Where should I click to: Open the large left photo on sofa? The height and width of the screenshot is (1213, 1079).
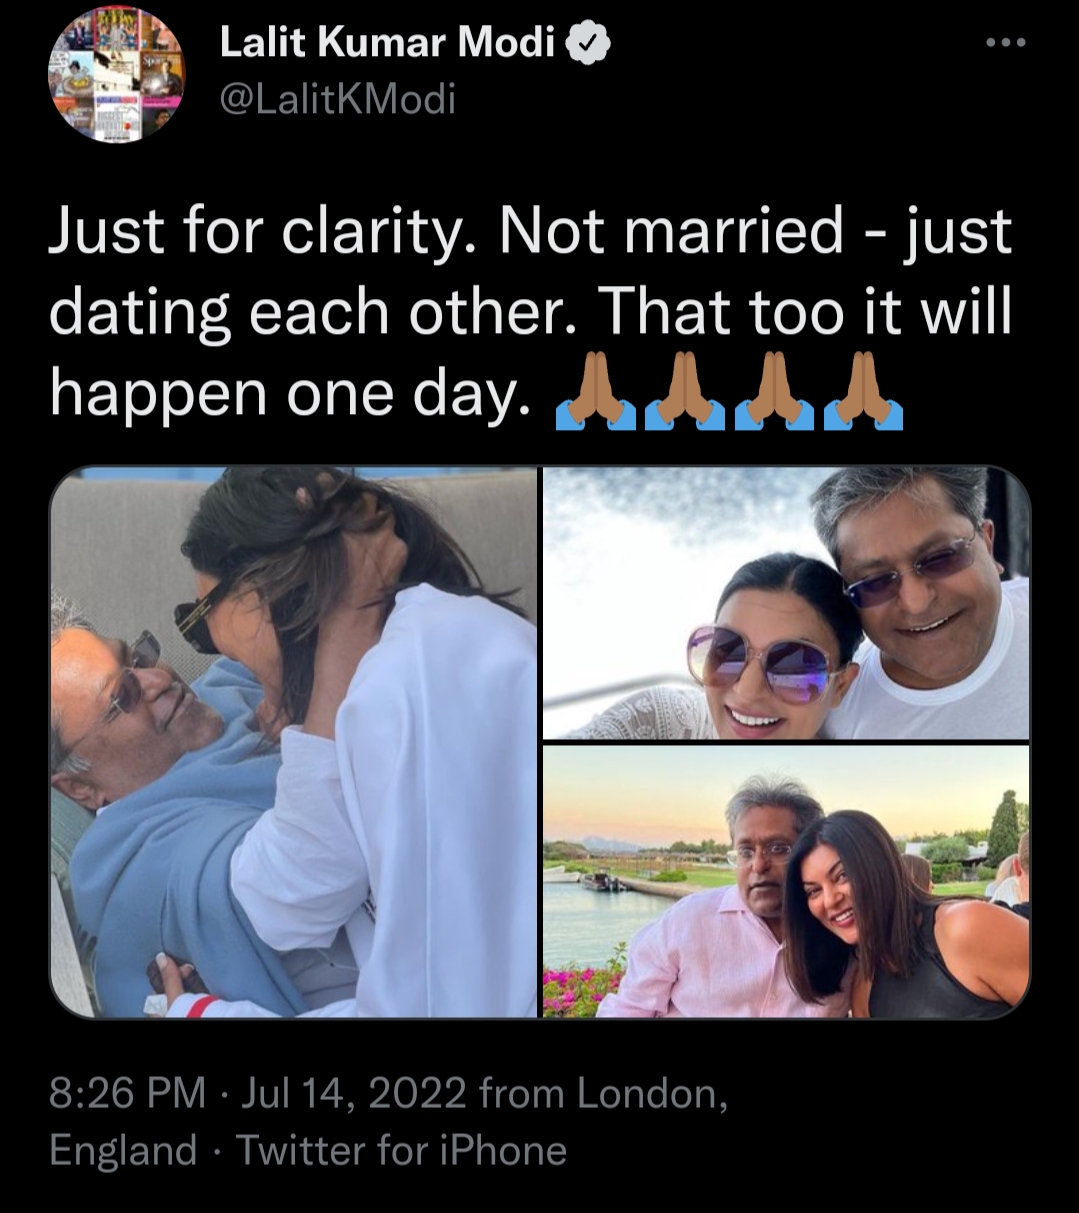[294, 742]
